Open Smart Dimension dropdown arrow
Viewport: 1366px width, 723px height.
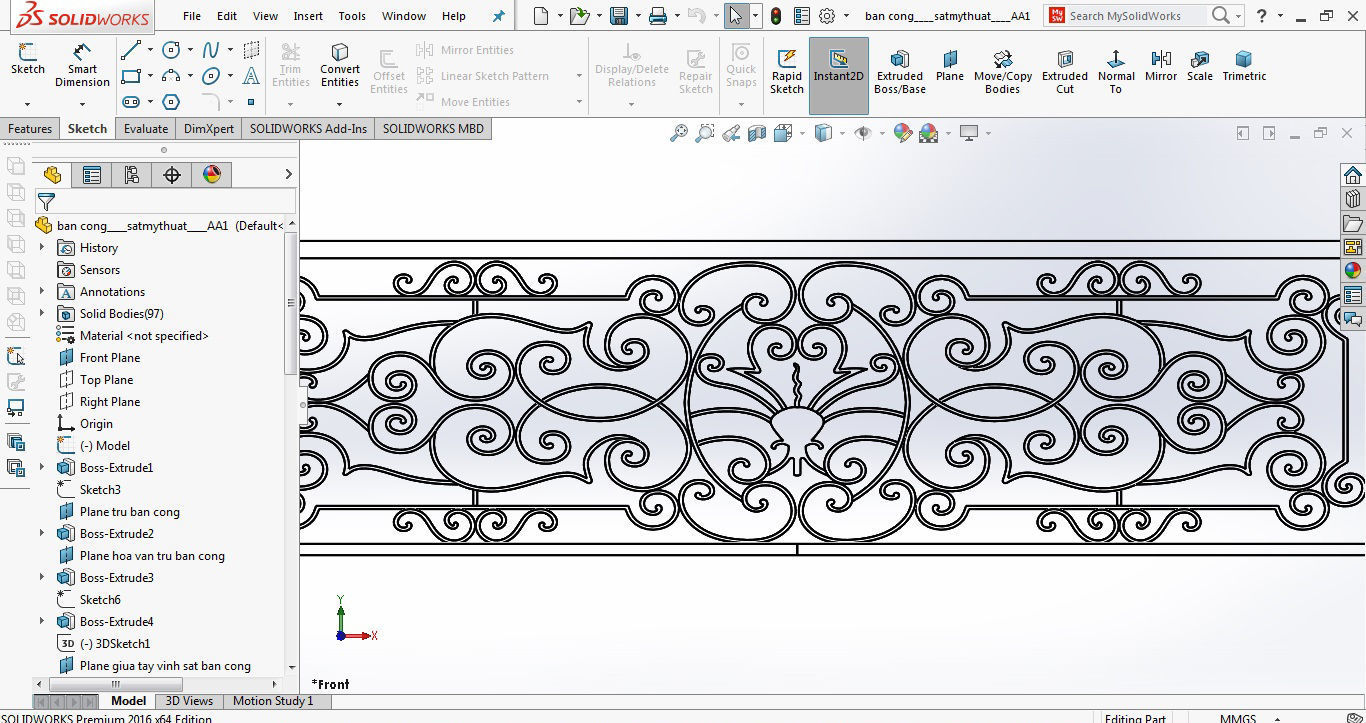point(82,104)
